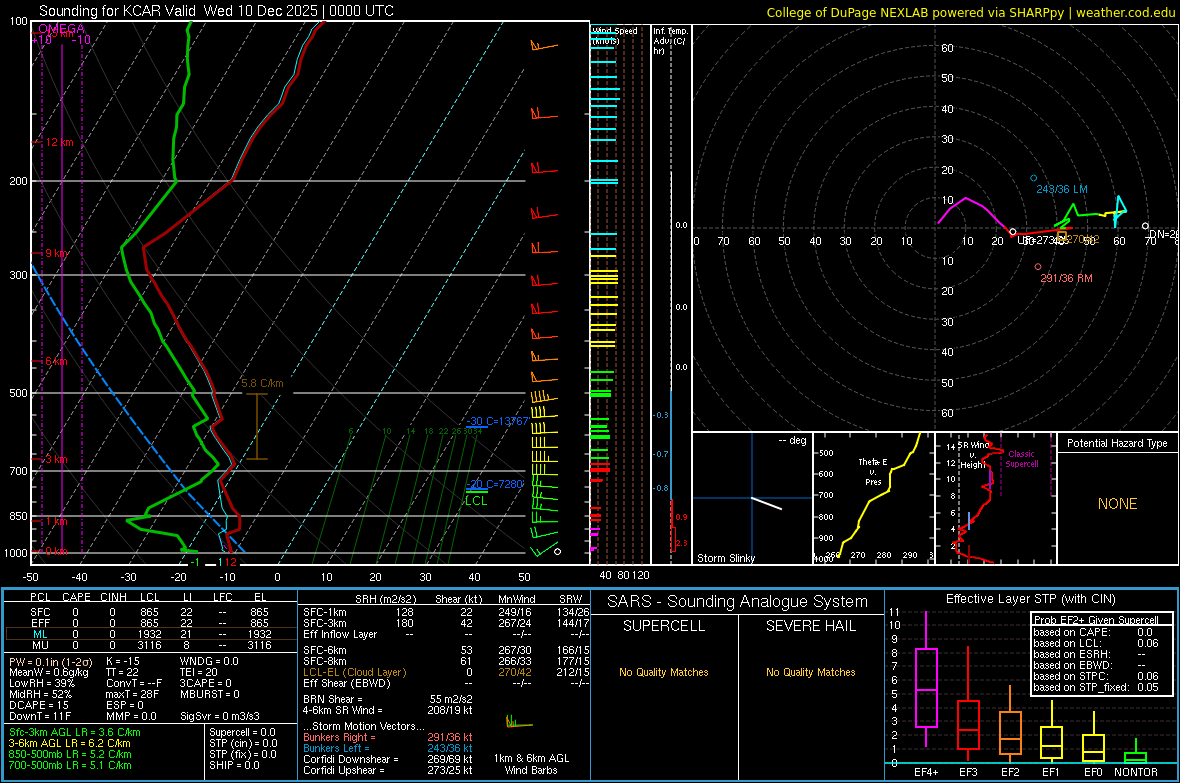Select the EFF parcel row
Screen dimensions: 1180x783
151,623
